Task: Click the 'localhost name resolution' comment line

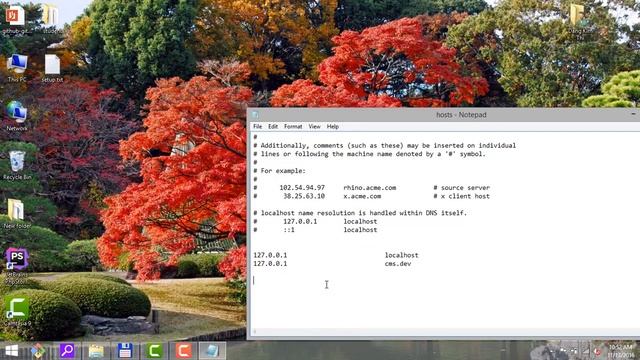Action: [360, 213]
